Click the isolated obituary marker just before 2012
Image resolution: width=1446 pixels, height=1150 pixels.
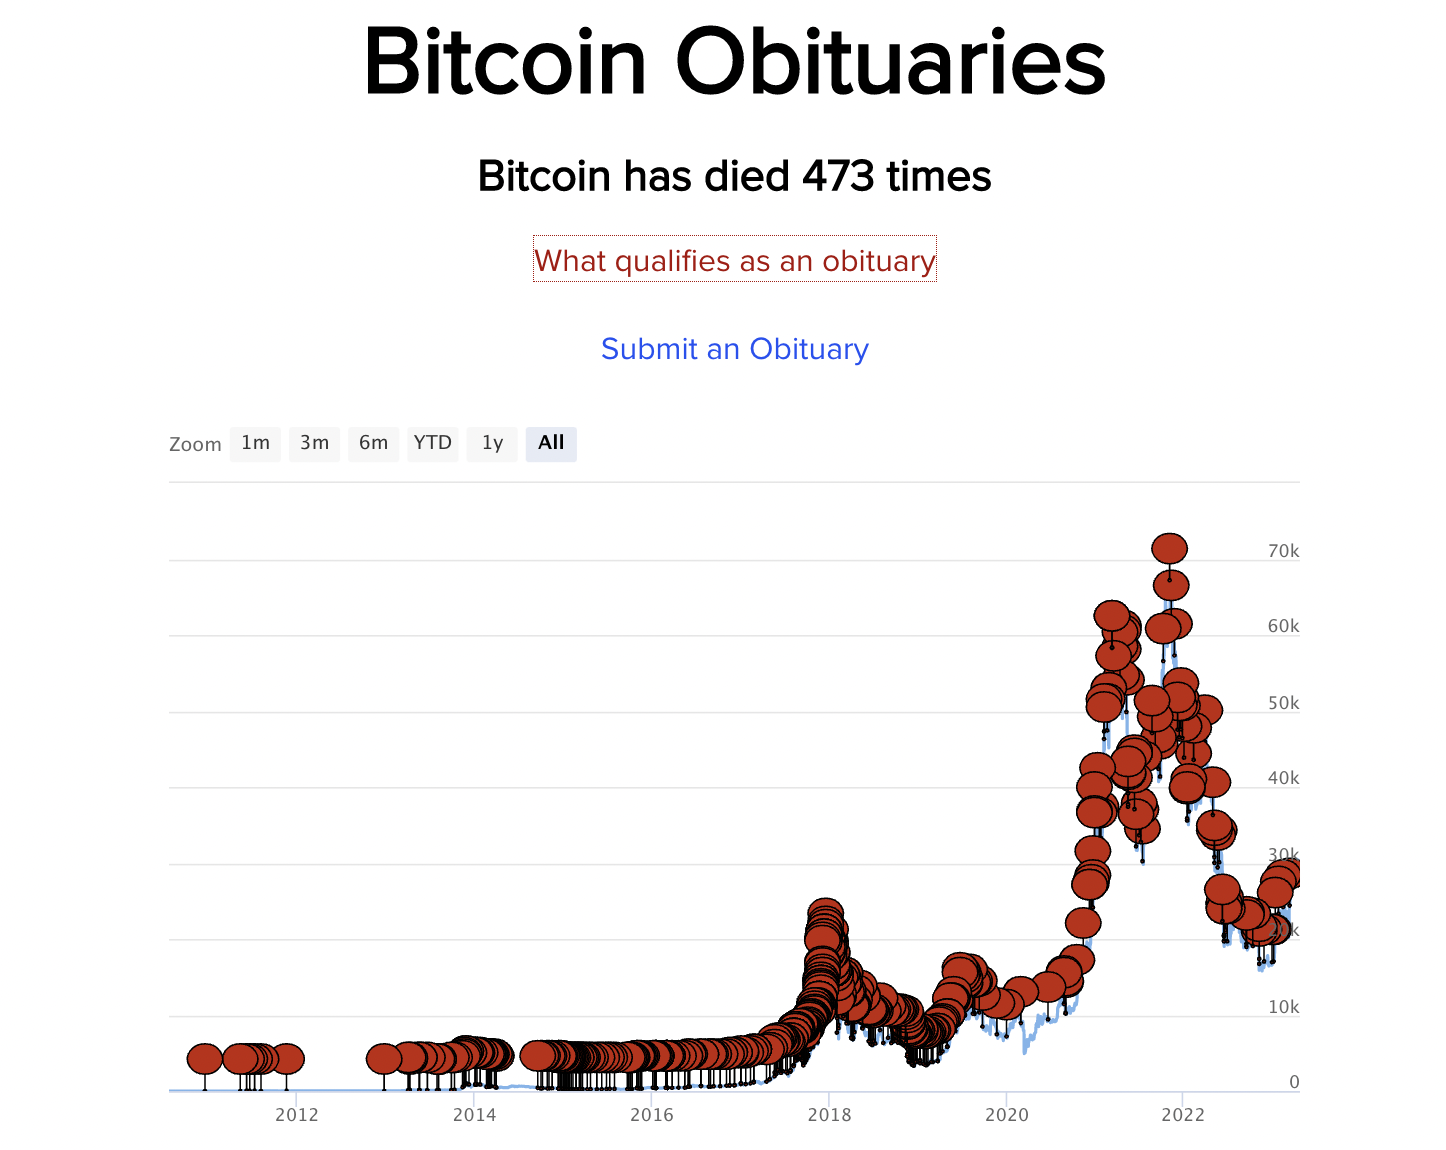(287, 1058)
